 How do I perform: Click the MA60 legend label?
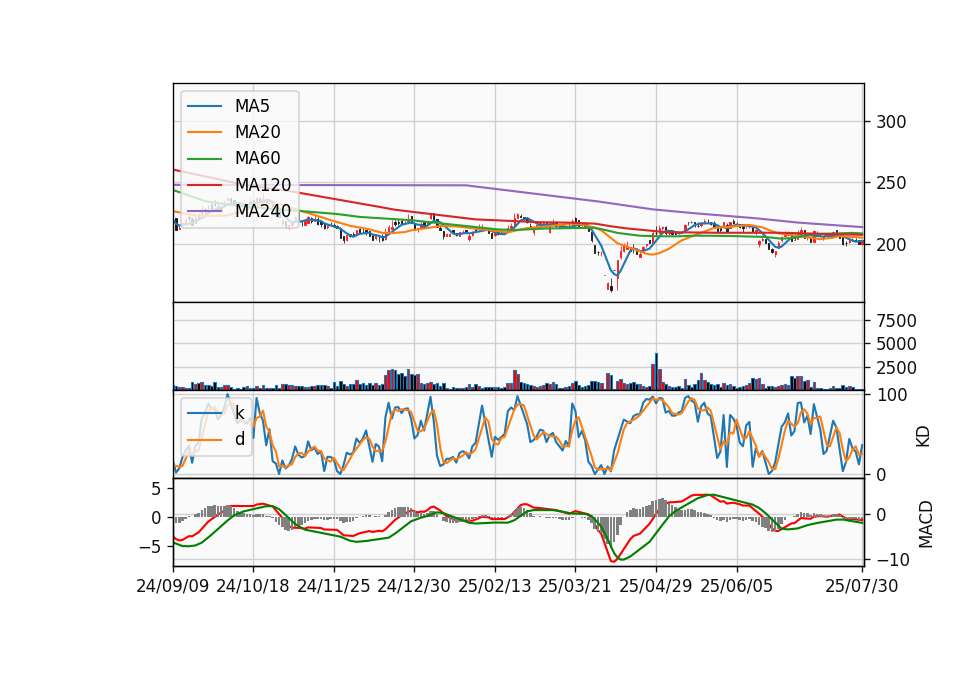tap(257, 159)
